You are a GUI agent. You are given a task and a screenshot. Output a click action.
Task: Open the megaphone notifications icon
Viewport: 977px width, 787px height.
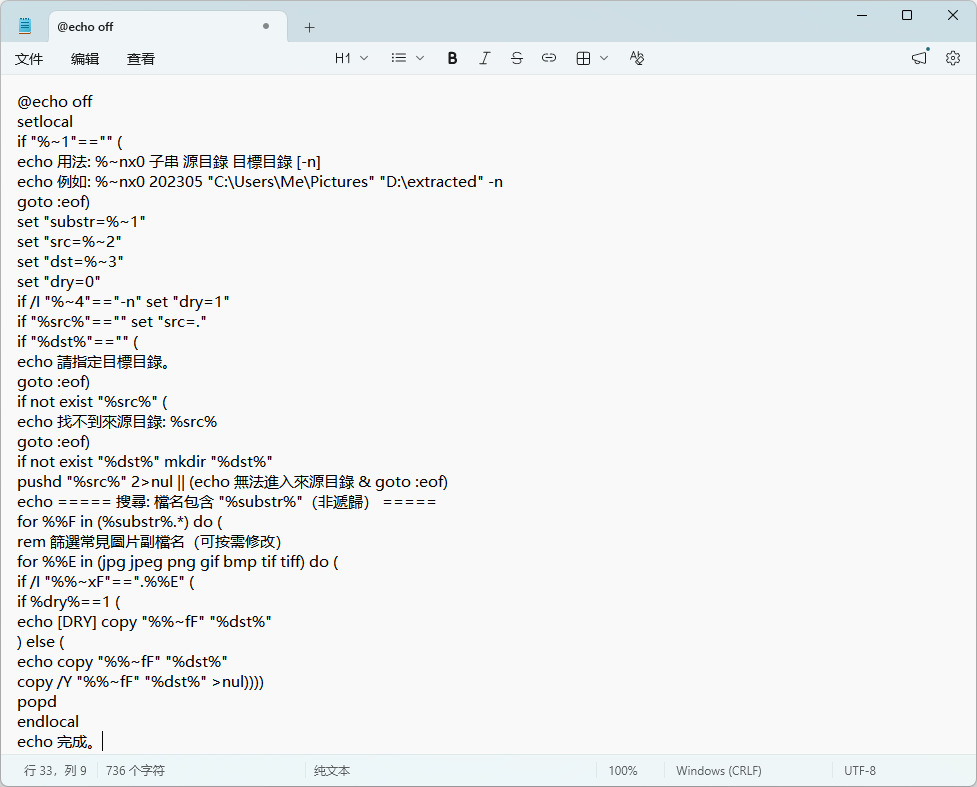click(920, 59)
